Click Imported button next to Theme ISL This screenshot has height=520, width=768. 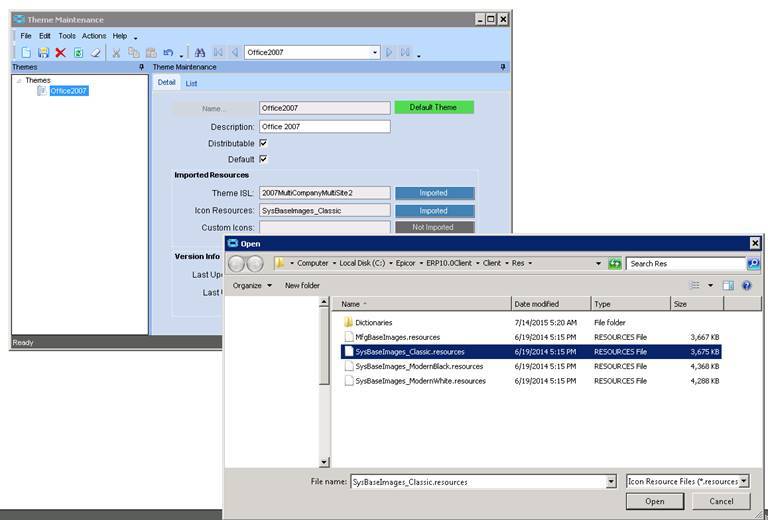click(434, 193)
